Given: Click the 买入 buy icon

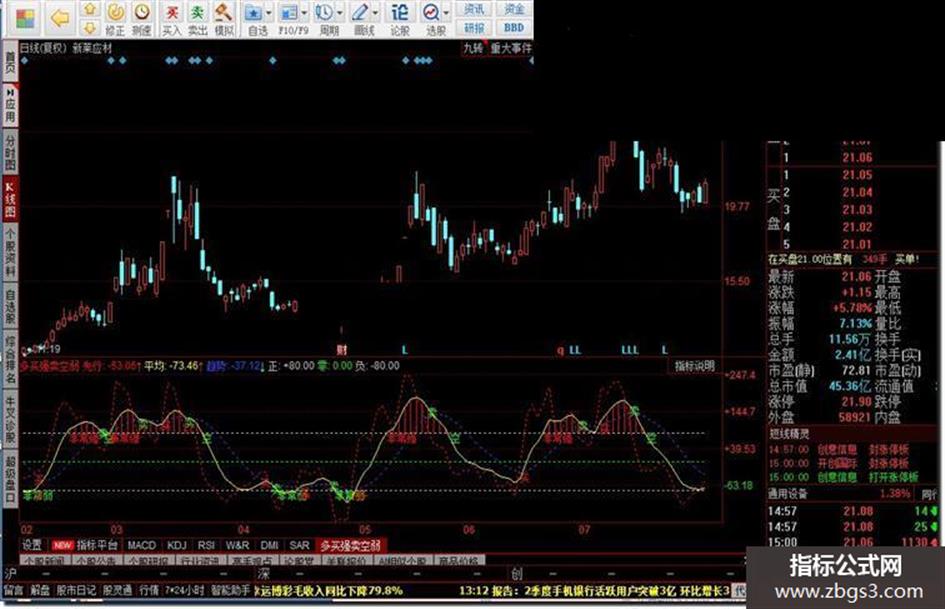Looking at the screenshot, I should click(x=172, y=19).
